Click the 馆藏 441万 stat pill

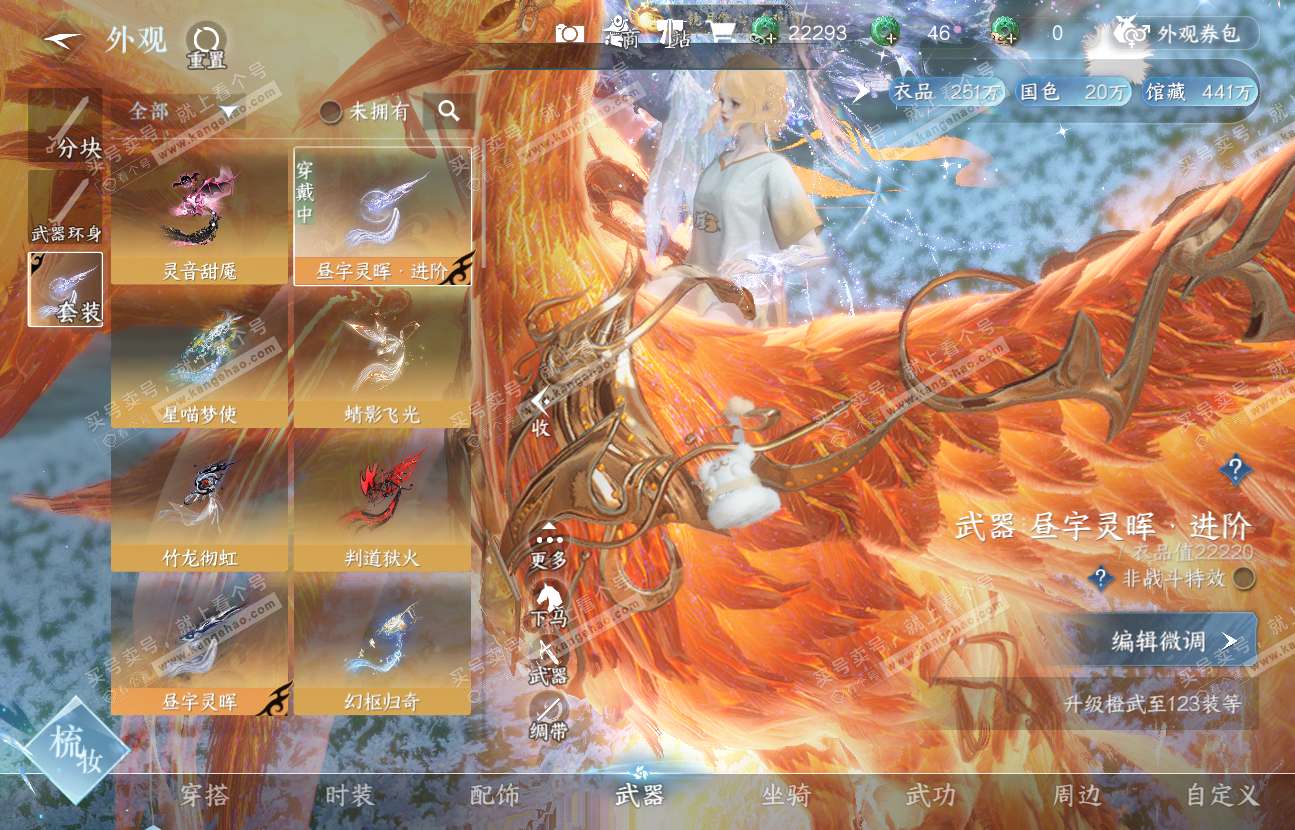point(1199,92)
